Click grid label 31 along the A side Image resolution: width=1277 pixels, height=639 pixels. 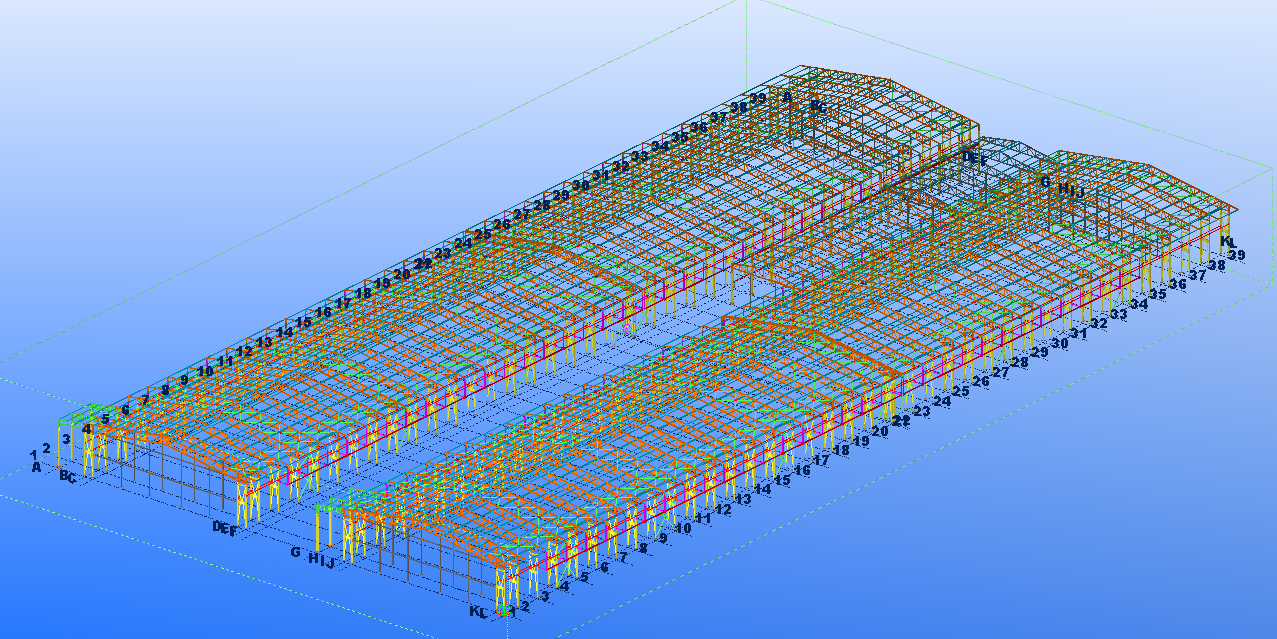point(600,176)
